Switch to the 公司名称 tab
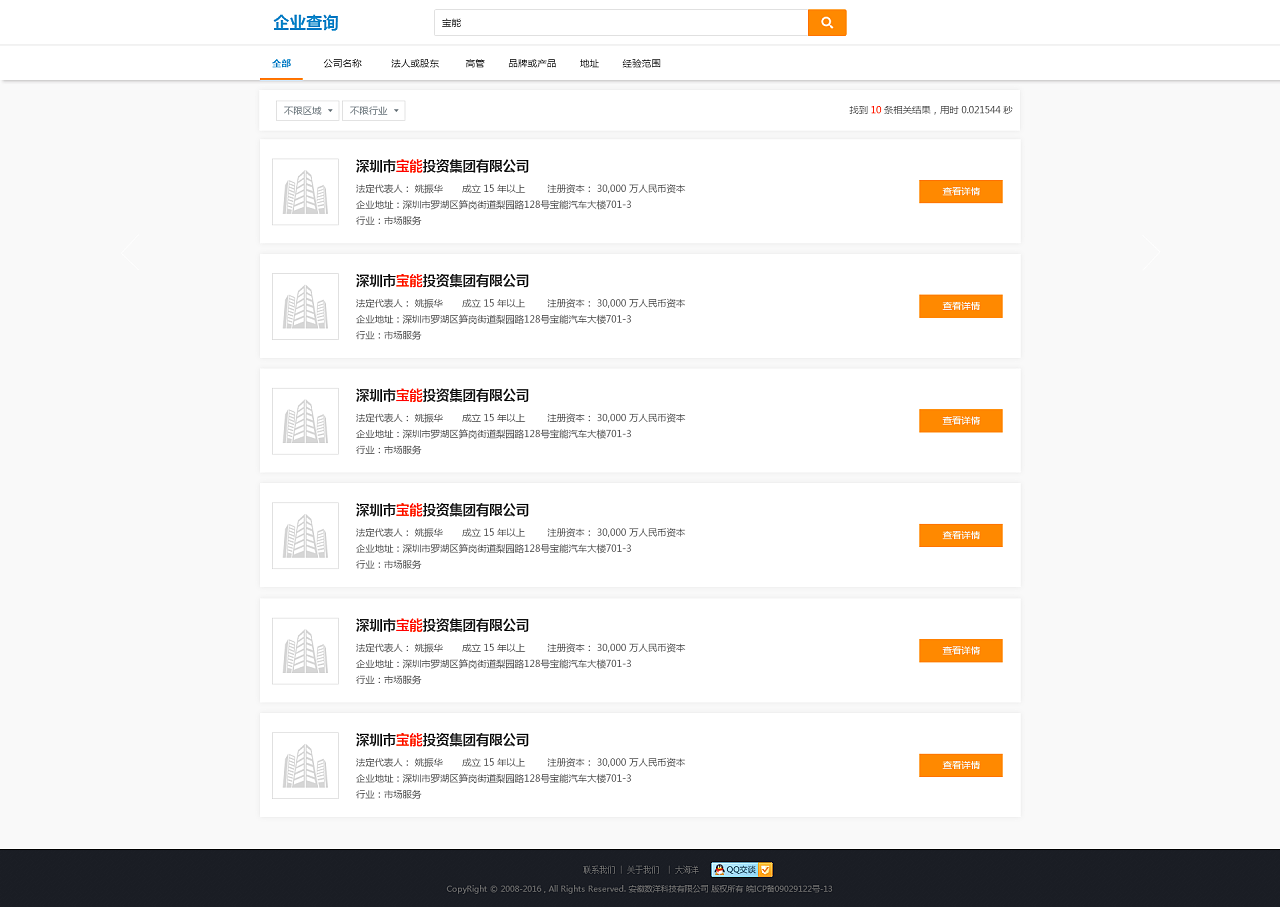Screen dimensions: 1280x907 342,62
